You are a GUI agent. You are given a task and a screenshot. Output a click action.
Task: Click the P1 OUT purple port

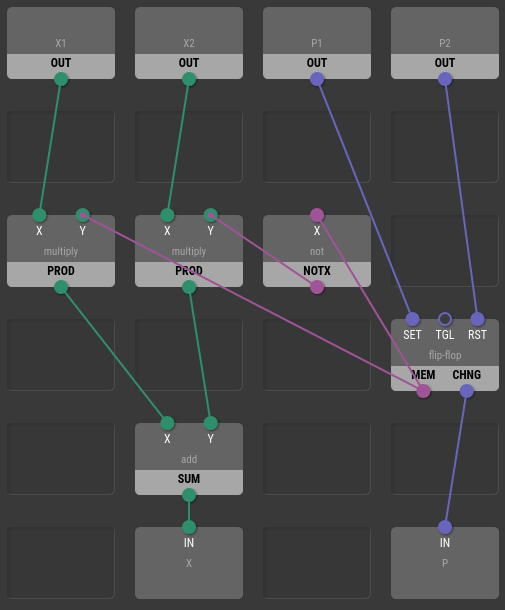317,79
